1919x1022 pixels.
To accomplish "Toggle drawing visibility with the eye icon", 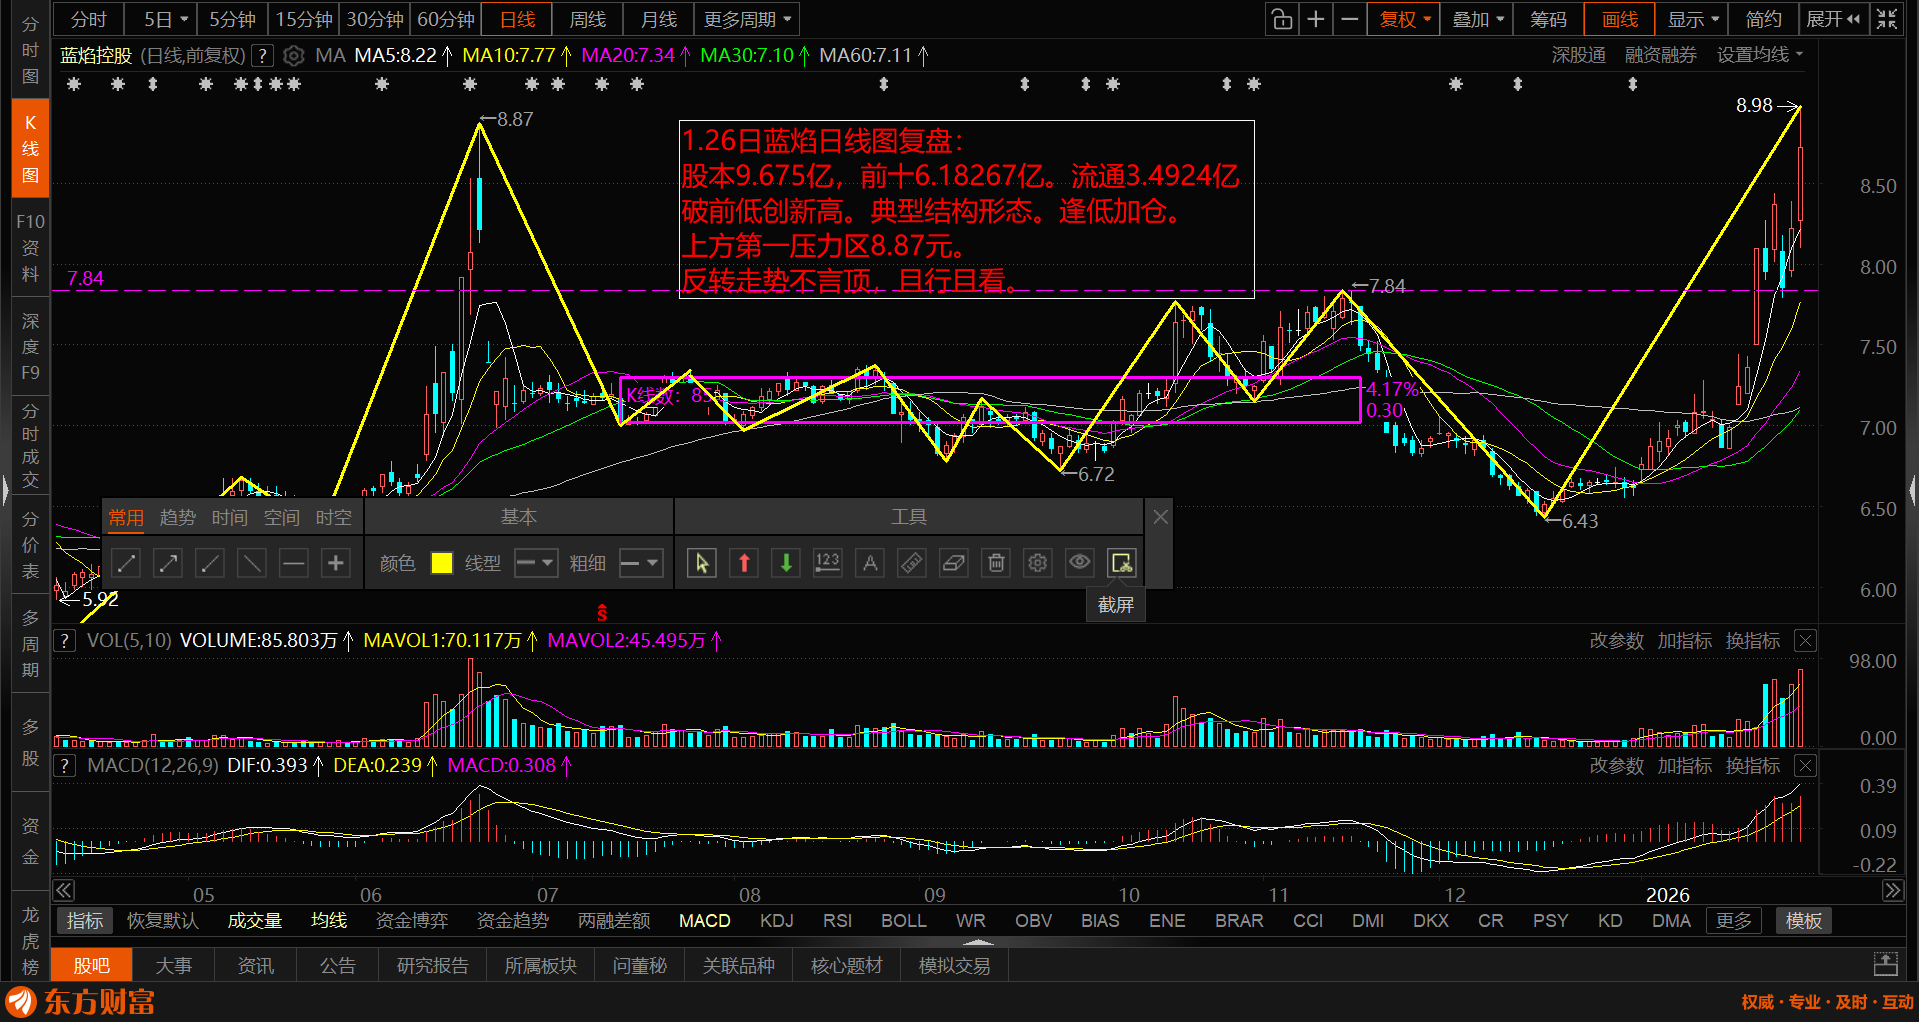I will tap(1079, 563).
